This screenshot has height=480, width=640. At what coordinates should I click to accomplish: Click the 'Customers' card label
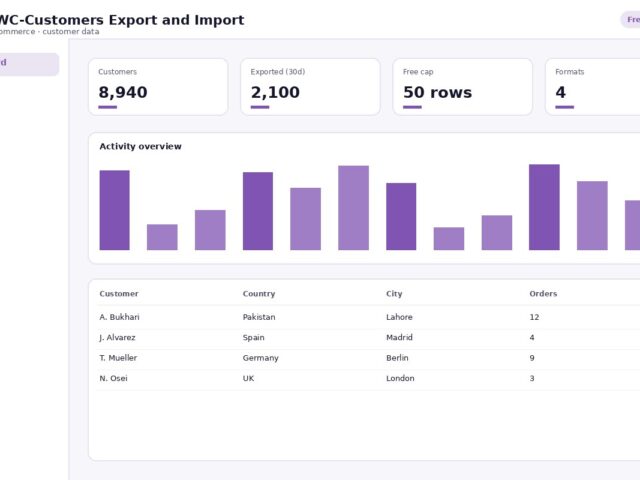pos(118,72)
